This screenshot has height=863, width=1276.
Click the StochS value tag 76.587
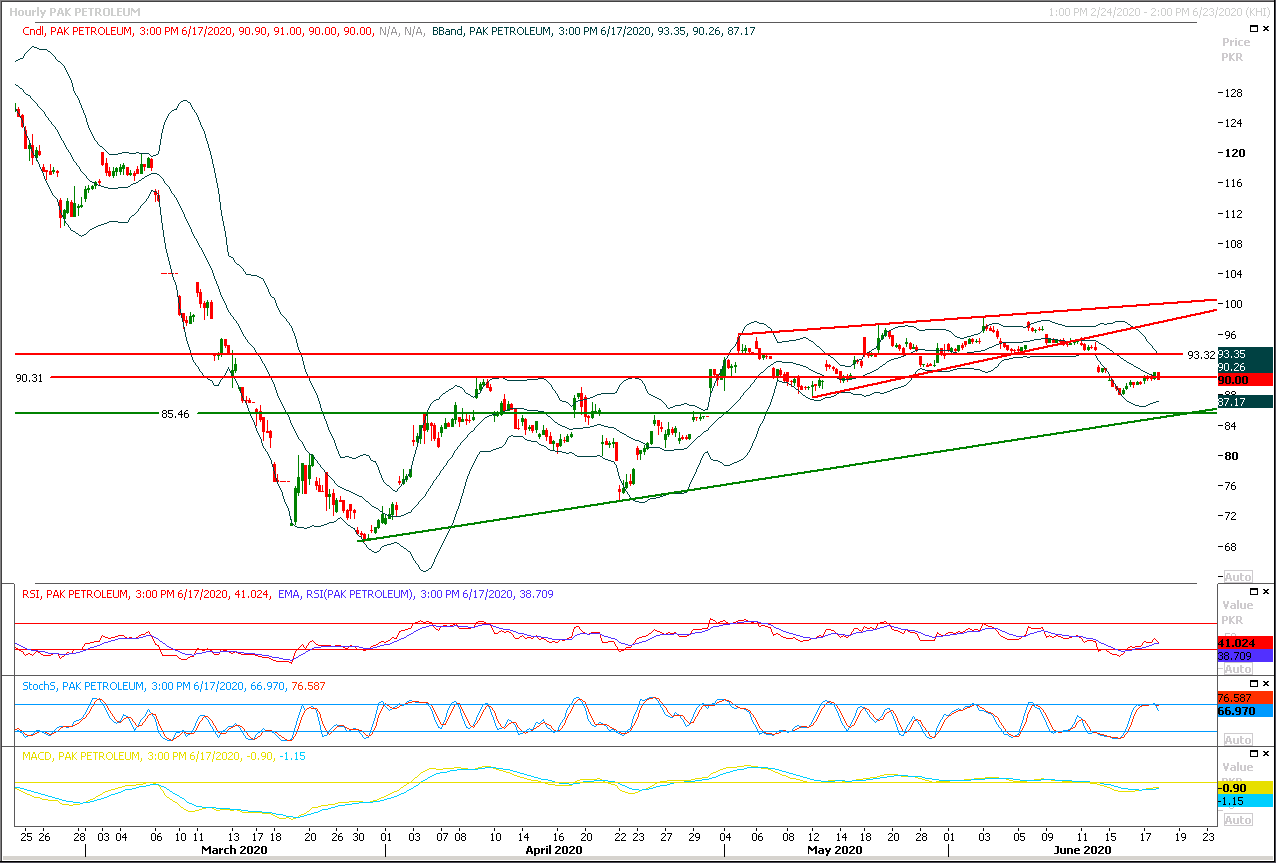1245,697
